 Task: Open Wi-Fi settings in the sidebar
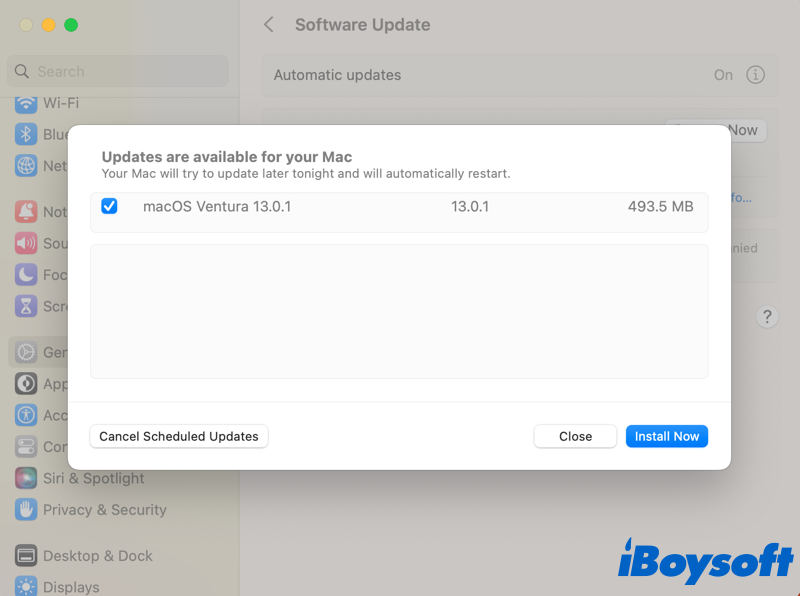[x=60, y=103]
